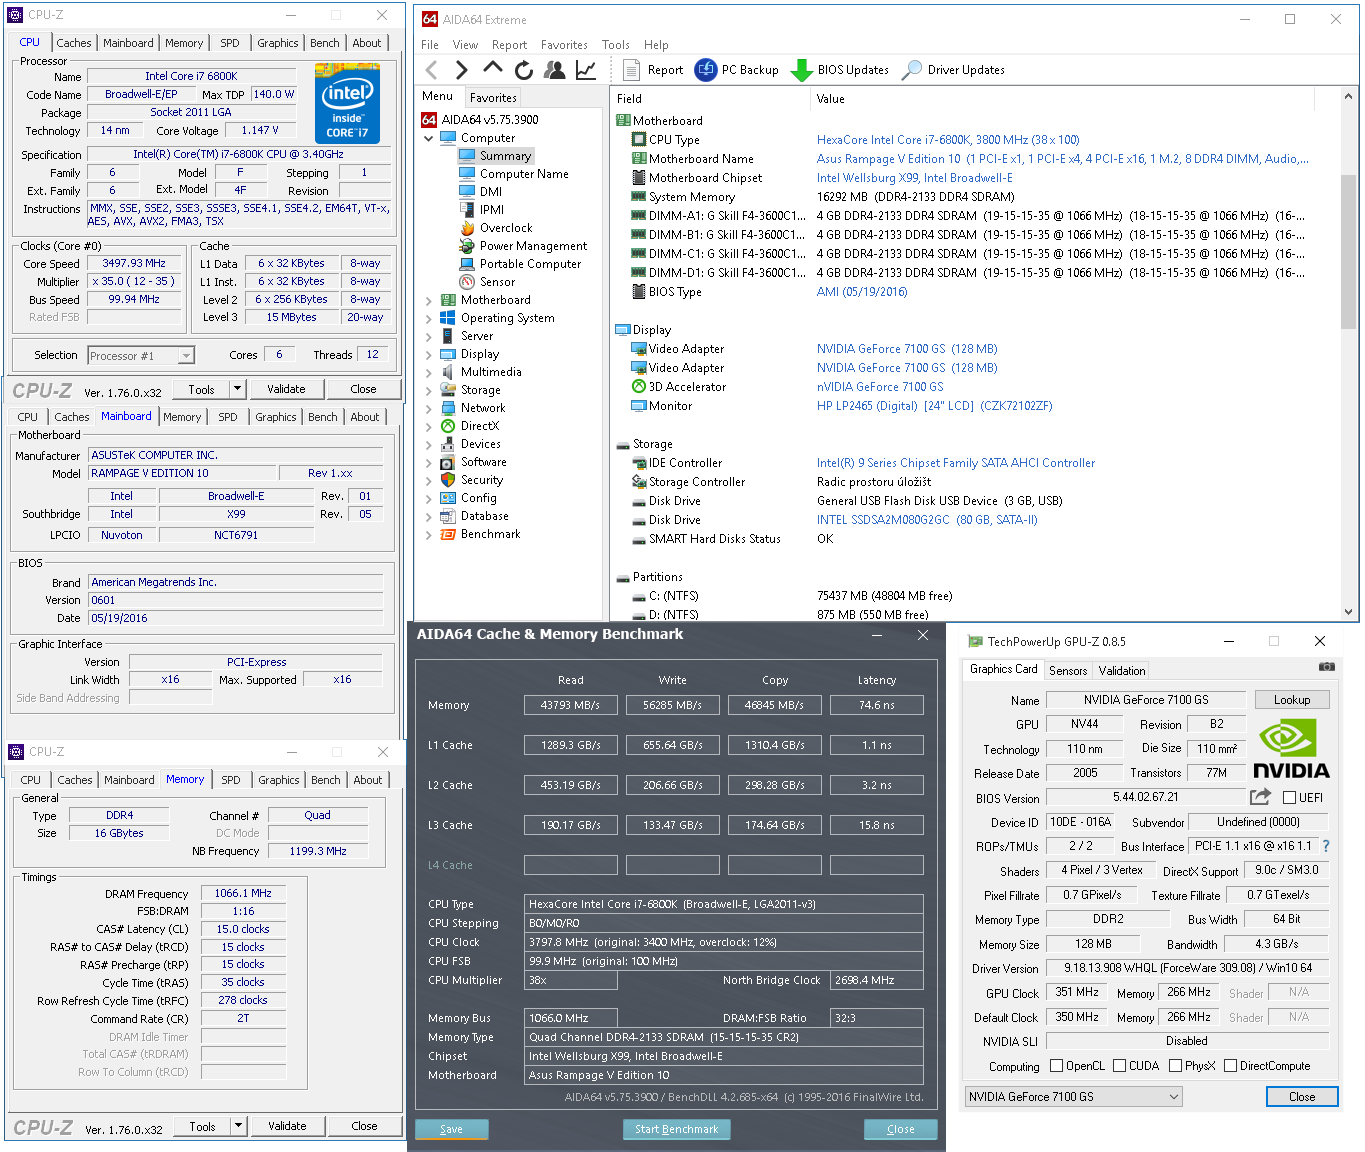
Task: Click the AIDA64 Refresh icon
Action: pos(524,70)
